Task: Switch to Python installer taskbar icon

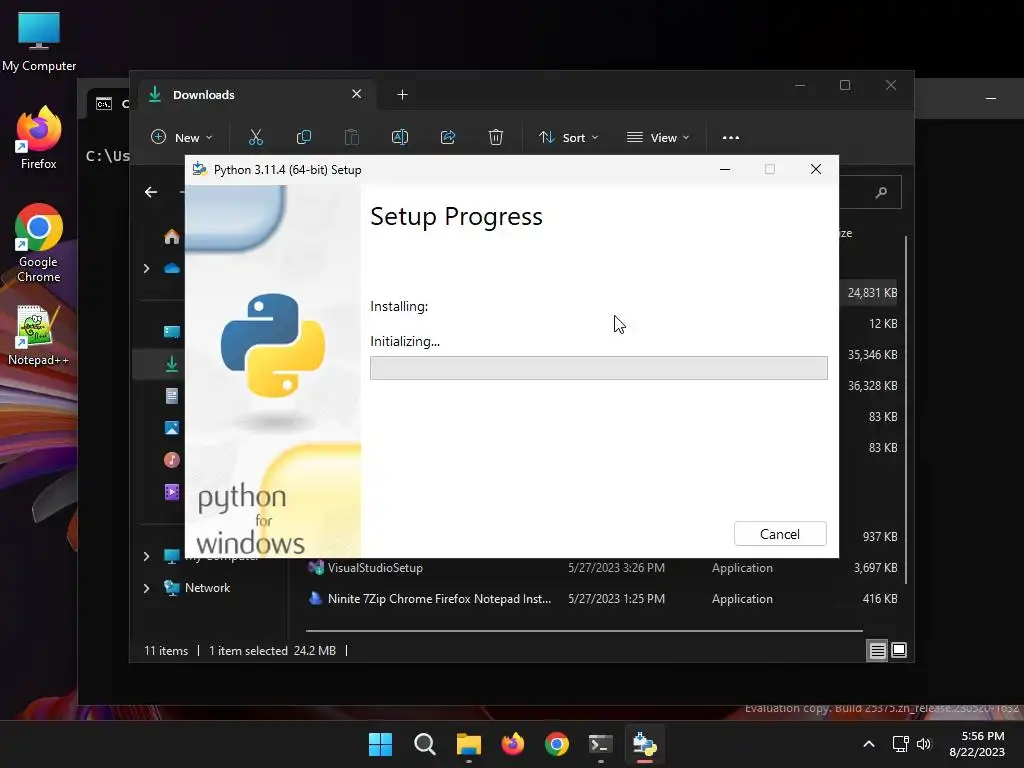Action: point(645,744)
